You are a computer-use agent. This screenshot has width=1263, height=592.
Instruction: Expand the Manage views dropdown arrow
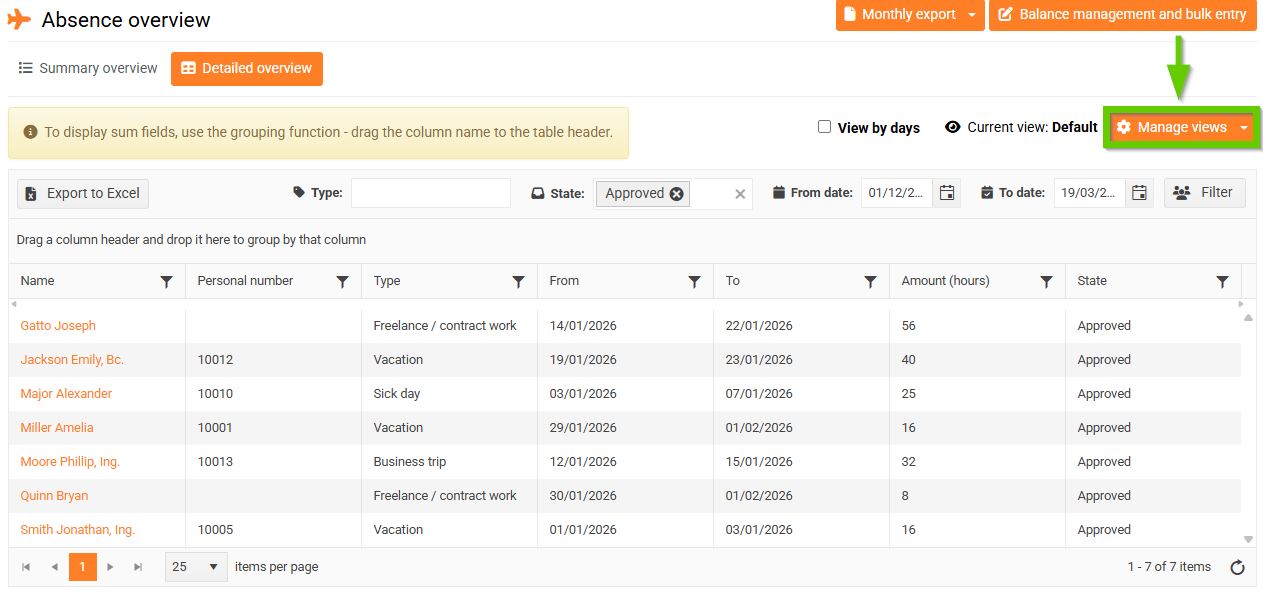tap(1244, 128)
